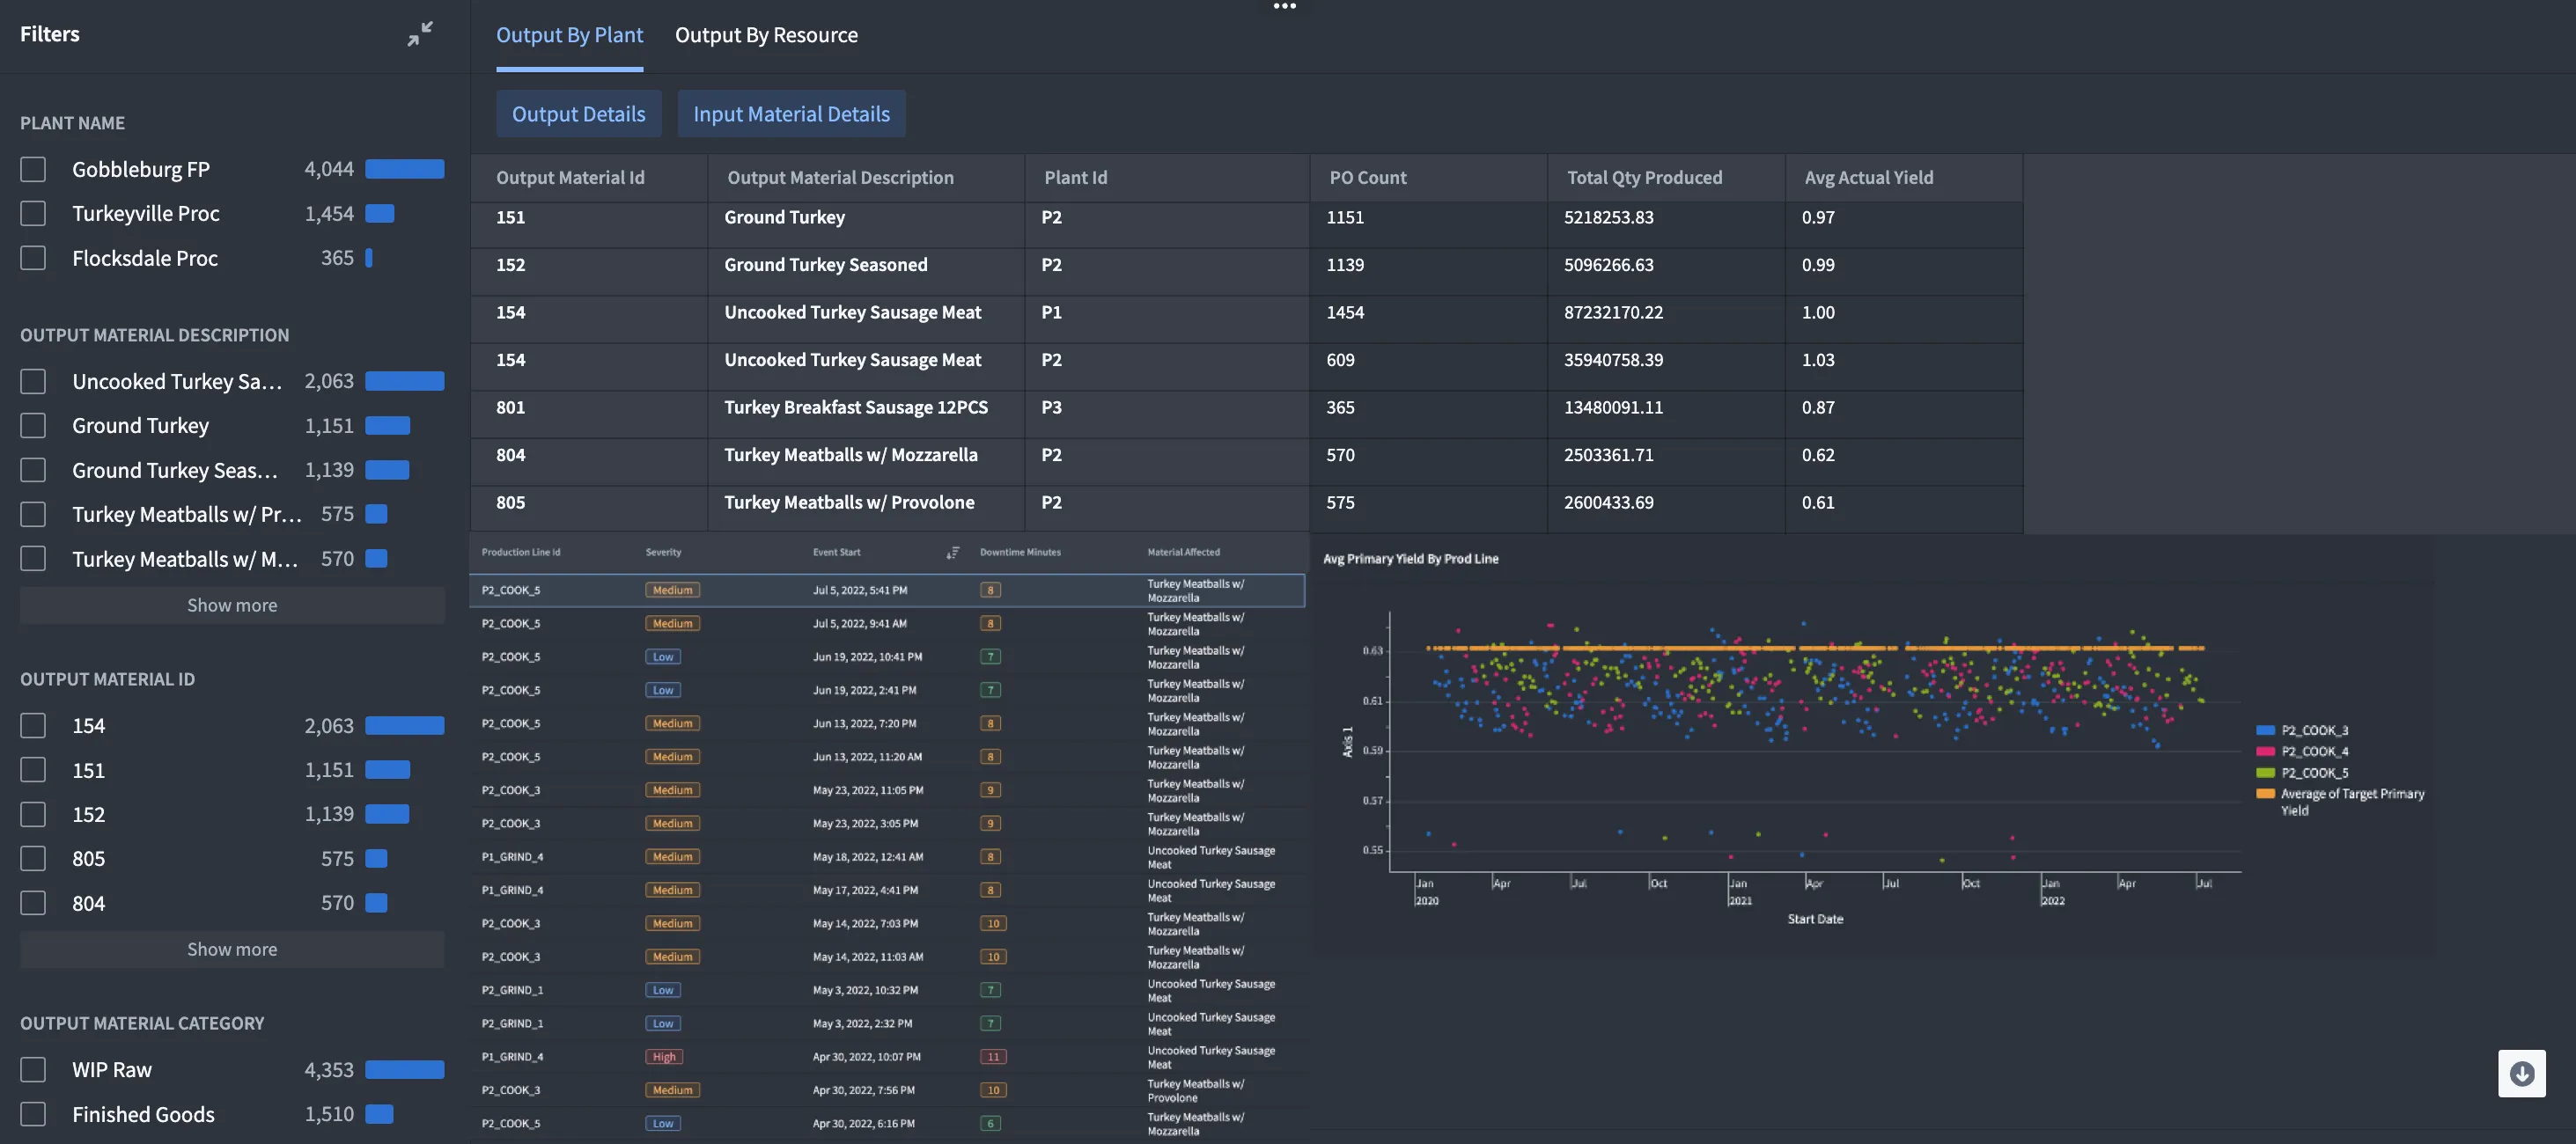Viewport: 2576px width, 1144px height.
Task: Switch to the Output By Resource tab
Action: 766,35
